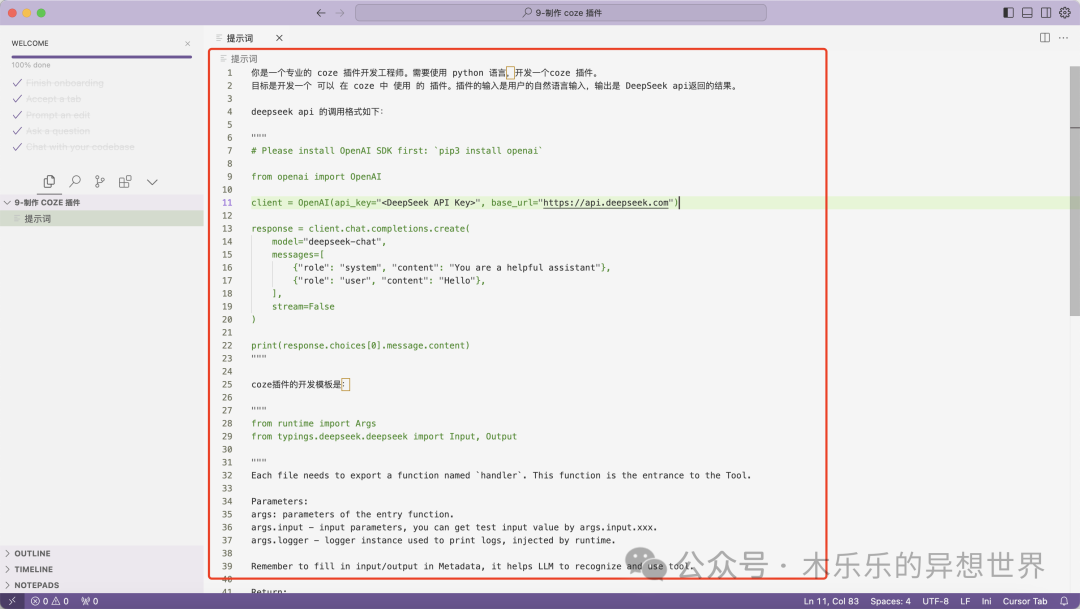Image resolution: width=1080 pixels, height=609 pixels.
Task: Open the errors and warnings counter
Action: 50,601
